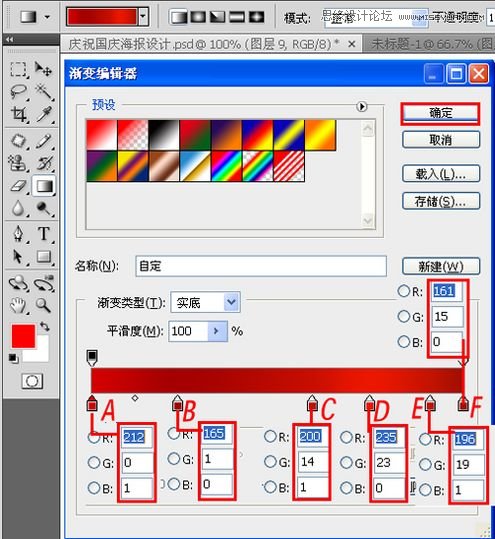Select the Clone Stamp tool
Screen dimensions: 495x539
[x=17, y=163]
